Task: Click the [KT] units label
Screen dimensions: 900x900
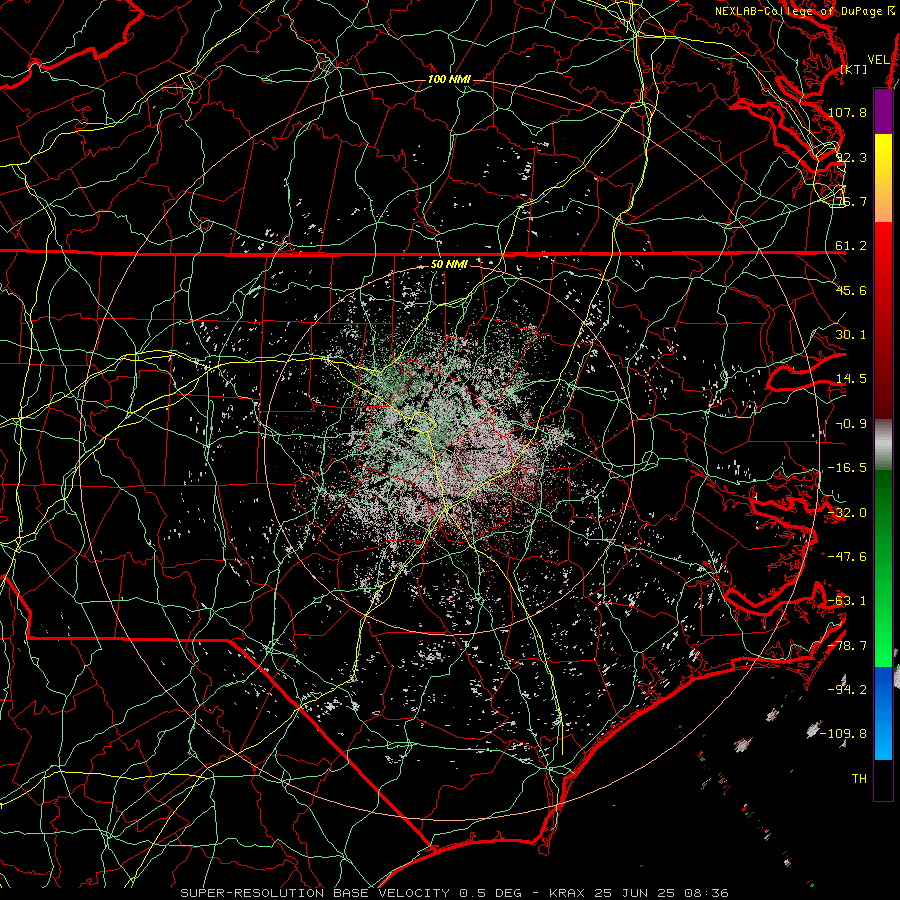Action: [854, 69]
